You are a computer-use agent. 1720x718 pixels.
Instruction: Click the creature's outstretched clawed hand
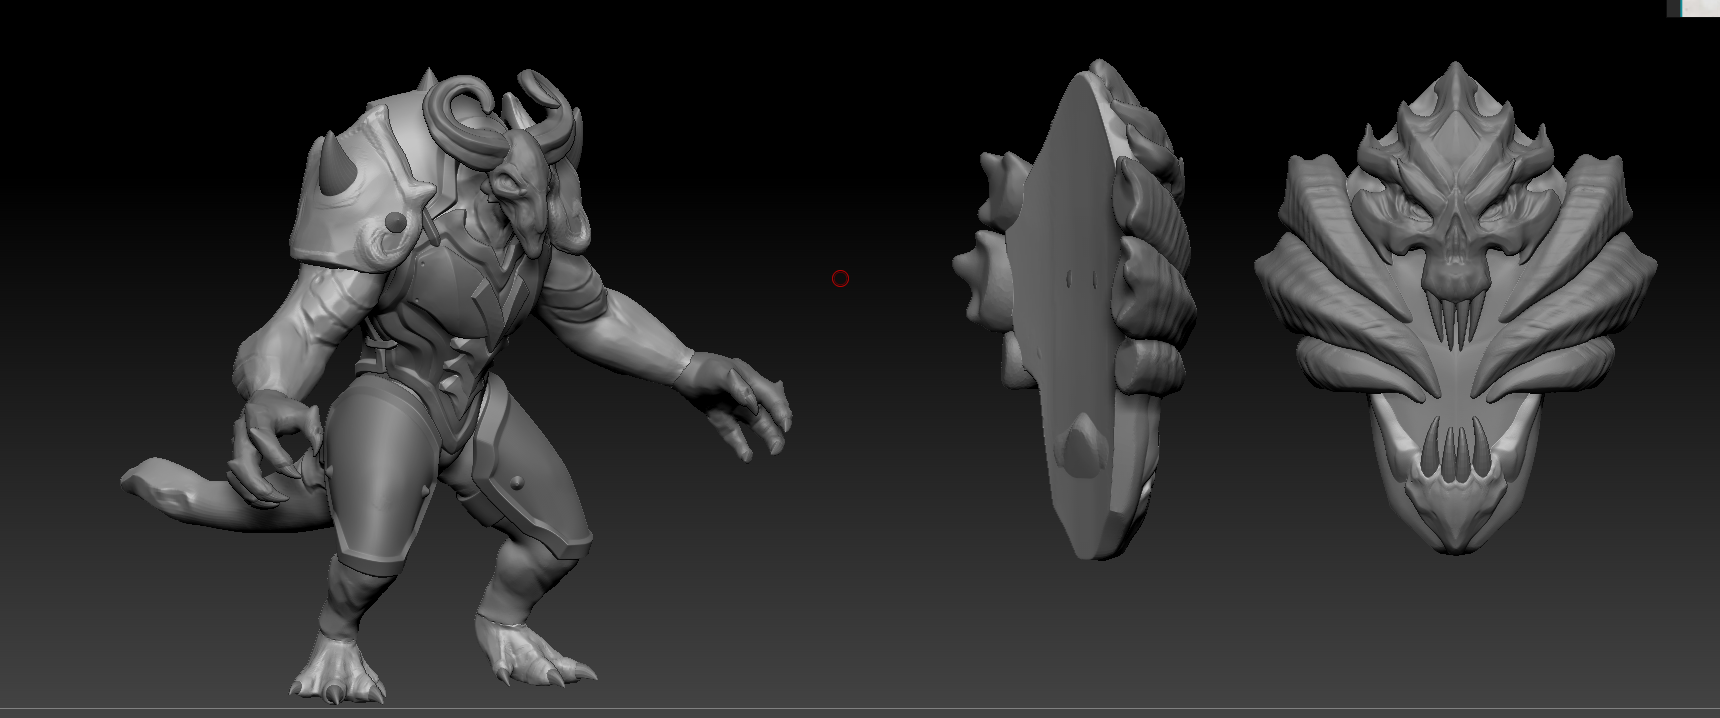click(x=740, y=400)
